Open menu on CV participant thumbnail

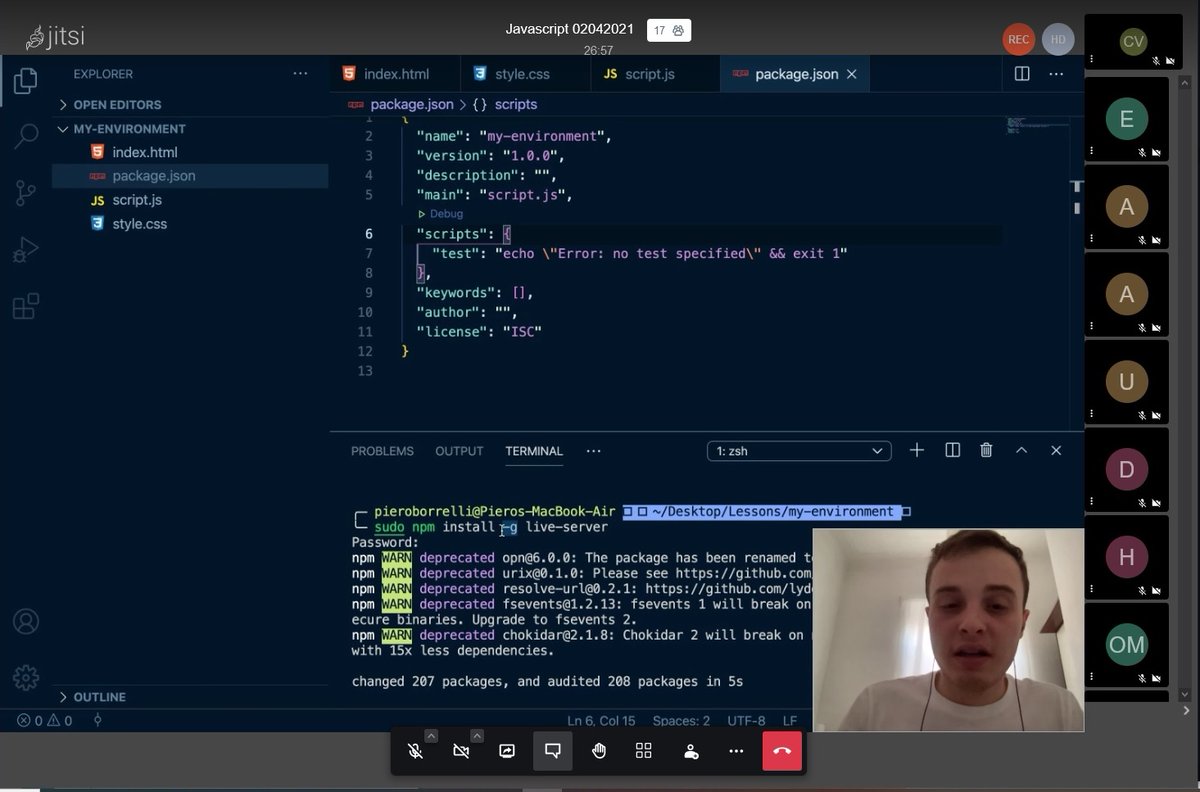(1091, 60)
